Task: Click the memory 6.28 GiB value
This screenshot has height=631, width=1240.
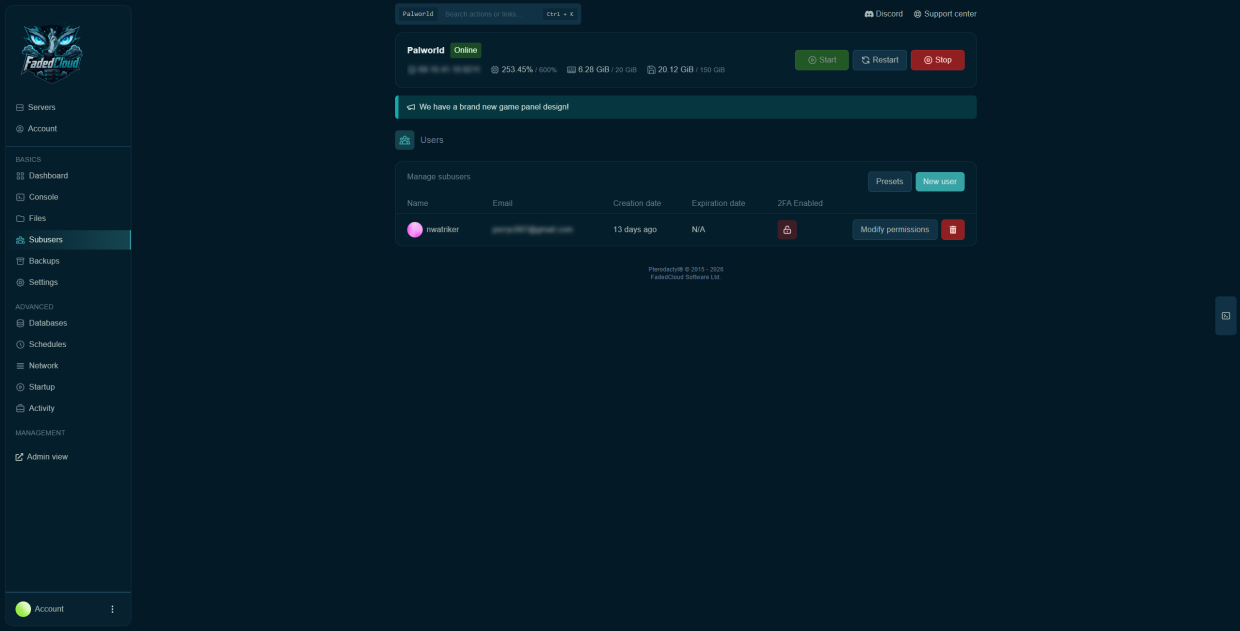Action: coord(594,70)
